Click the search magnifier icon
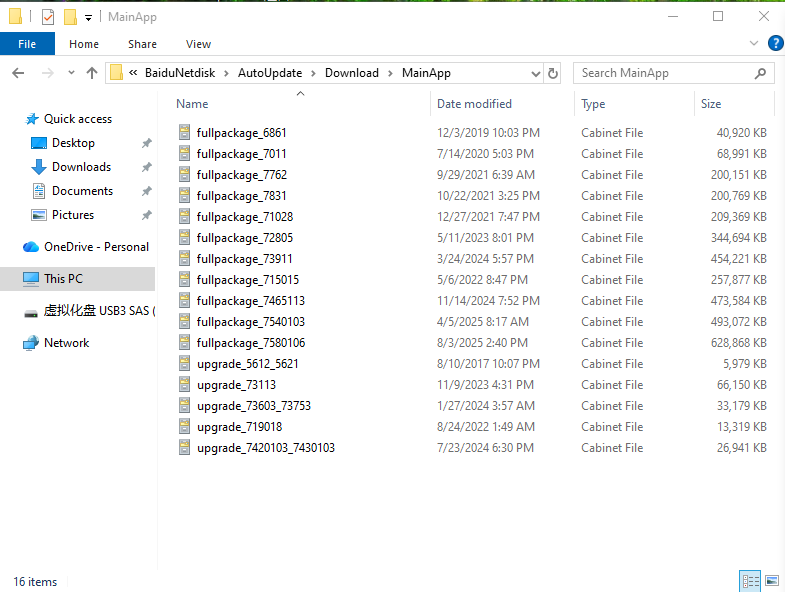This screenshot has height=592, width=785. tap(760, 73)
